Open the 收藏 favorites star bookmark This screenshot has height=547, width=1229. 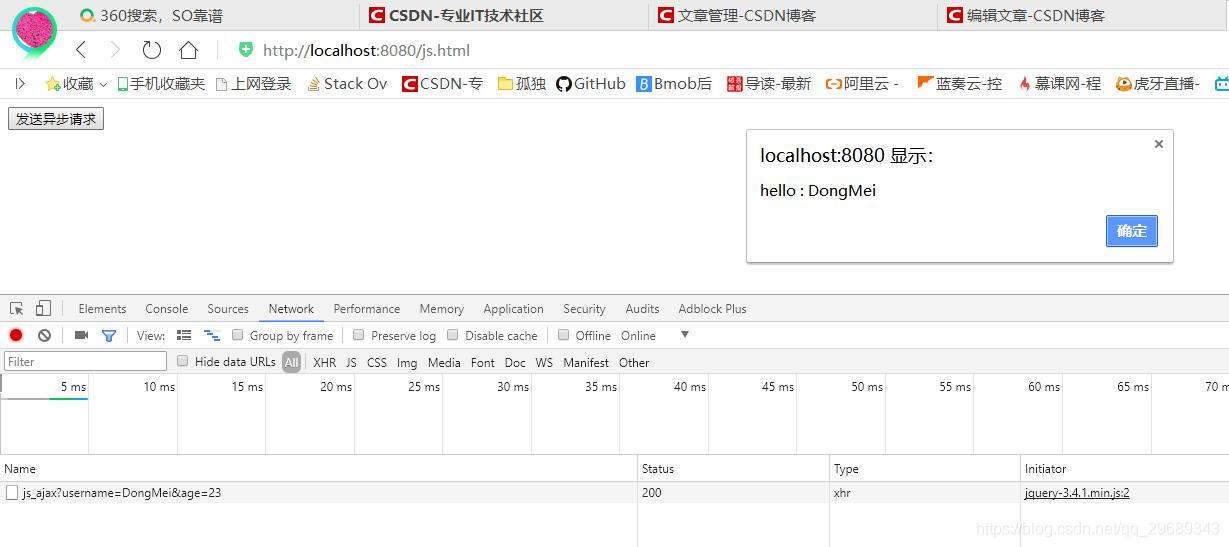[69, 84]
